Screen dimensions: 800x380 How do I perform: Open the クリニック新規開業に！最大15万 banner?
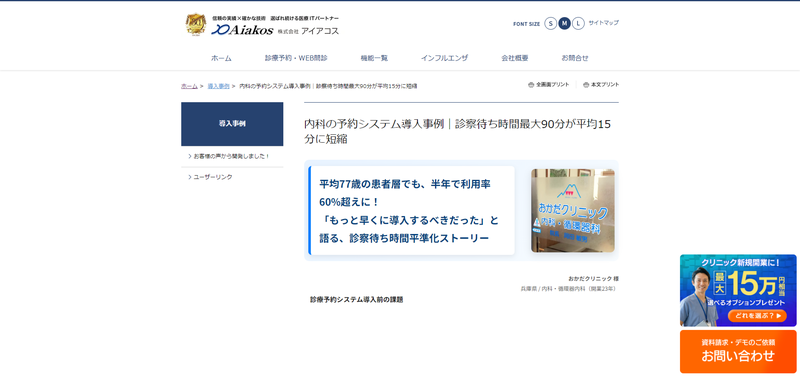click(x=738, y=291)
